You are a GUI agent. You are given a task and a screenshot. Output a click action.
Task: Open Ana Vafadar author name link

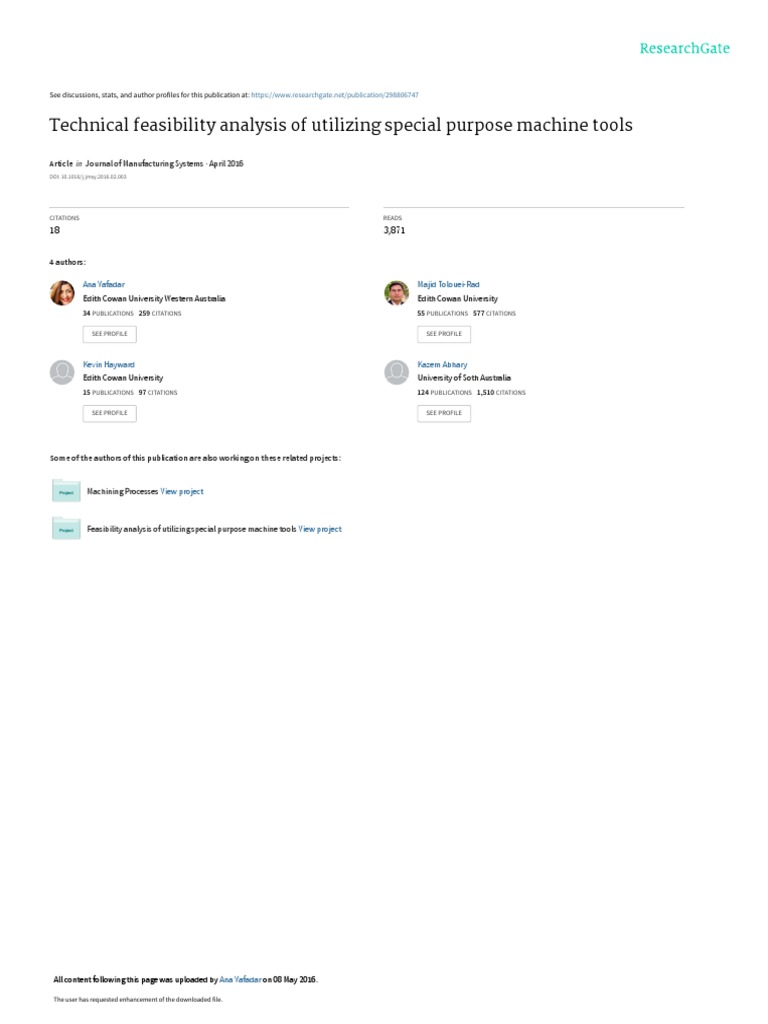pos(104,284)
